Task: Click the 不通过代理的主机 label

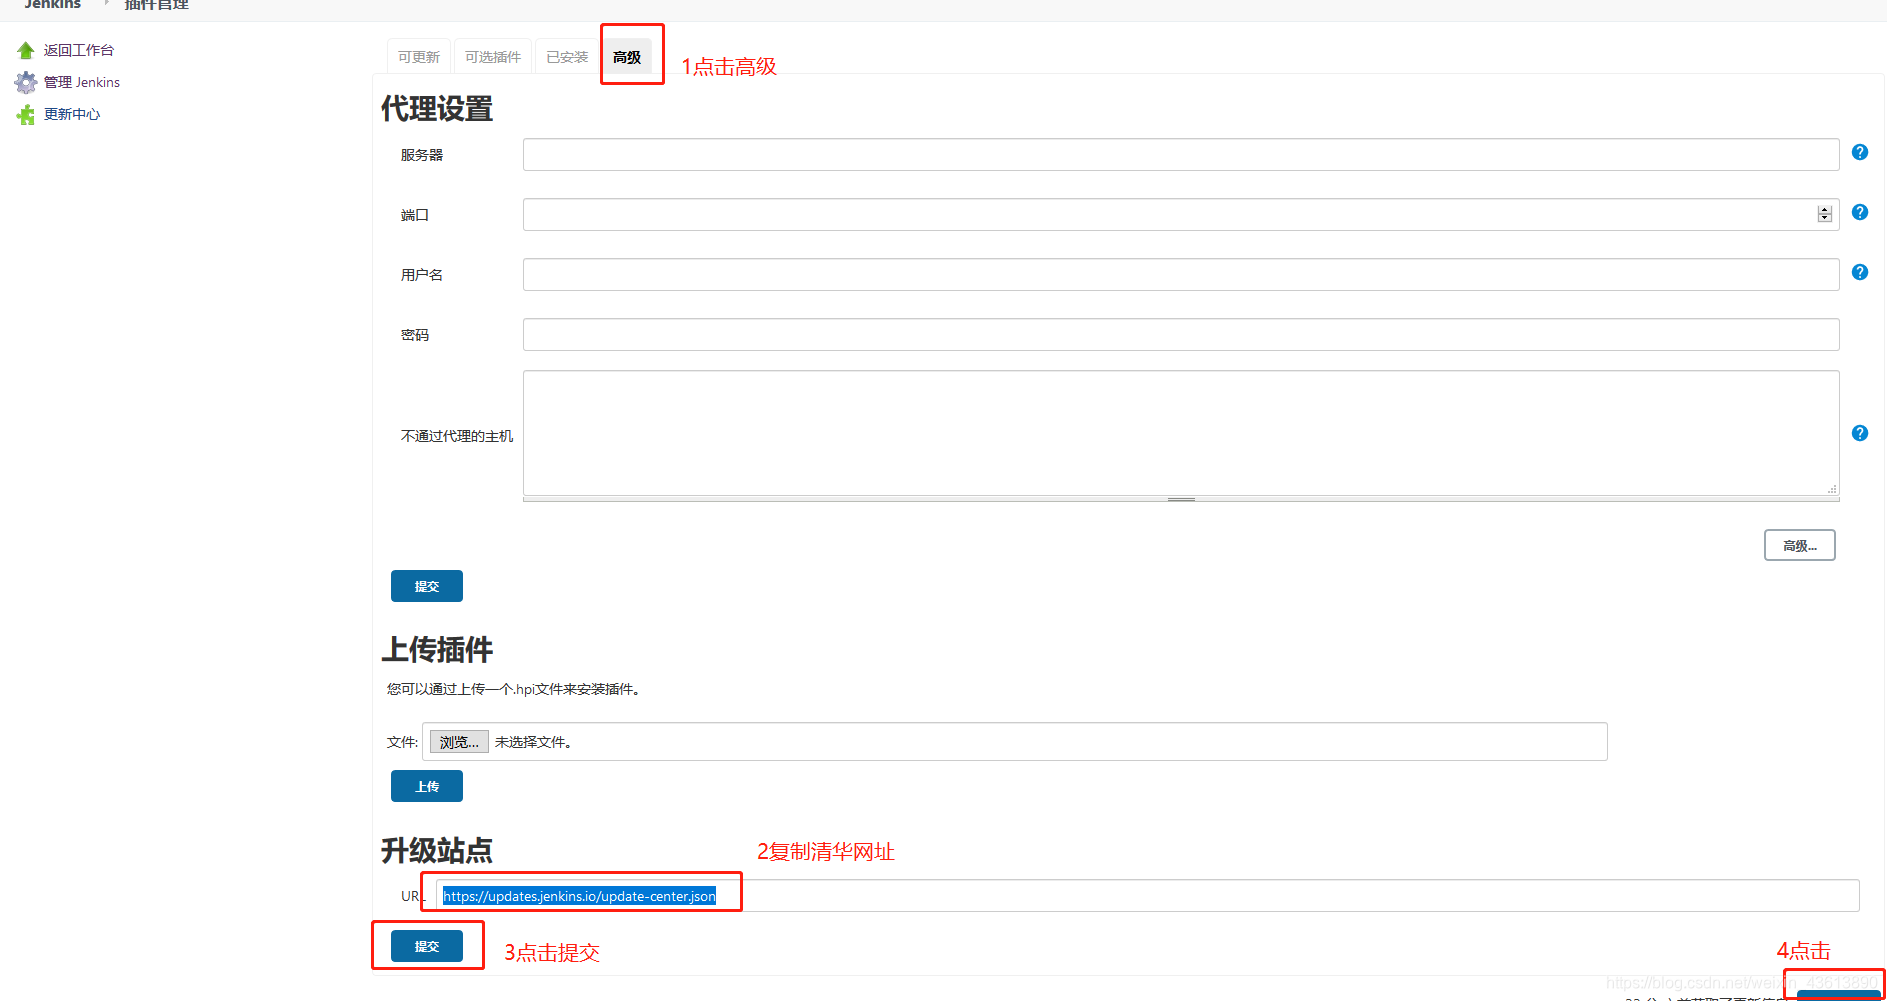Action: point(457,436)
